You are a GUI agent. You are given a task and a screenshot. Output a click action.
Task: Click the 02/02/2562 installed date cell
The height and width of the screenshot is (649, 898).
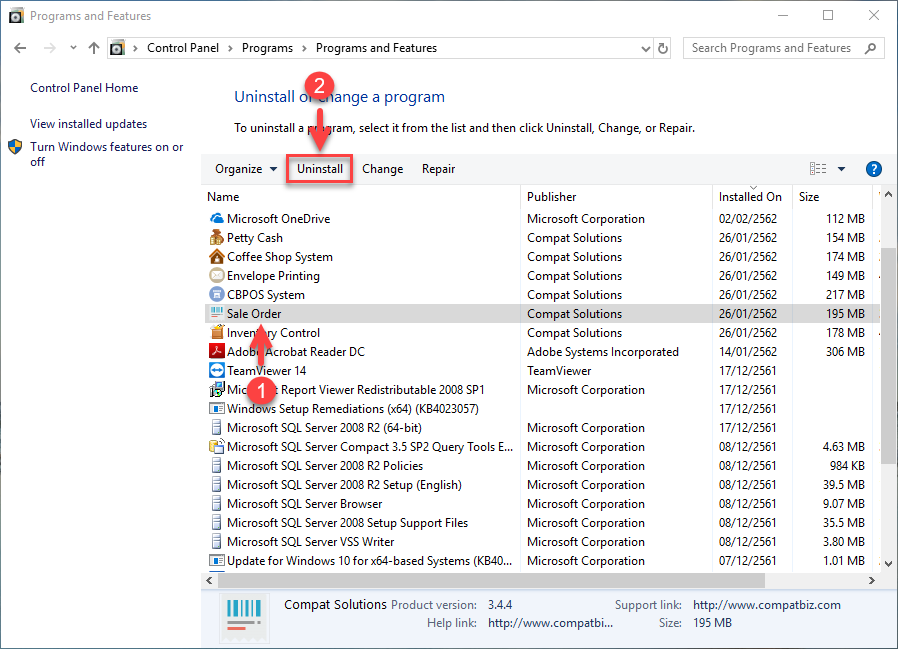click(747, 219)
